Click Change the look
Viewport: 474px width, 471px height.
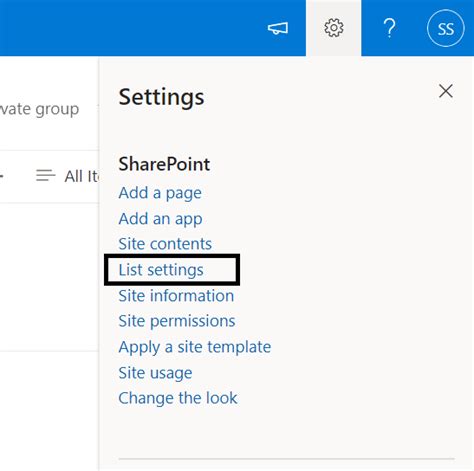pos(178,398)
